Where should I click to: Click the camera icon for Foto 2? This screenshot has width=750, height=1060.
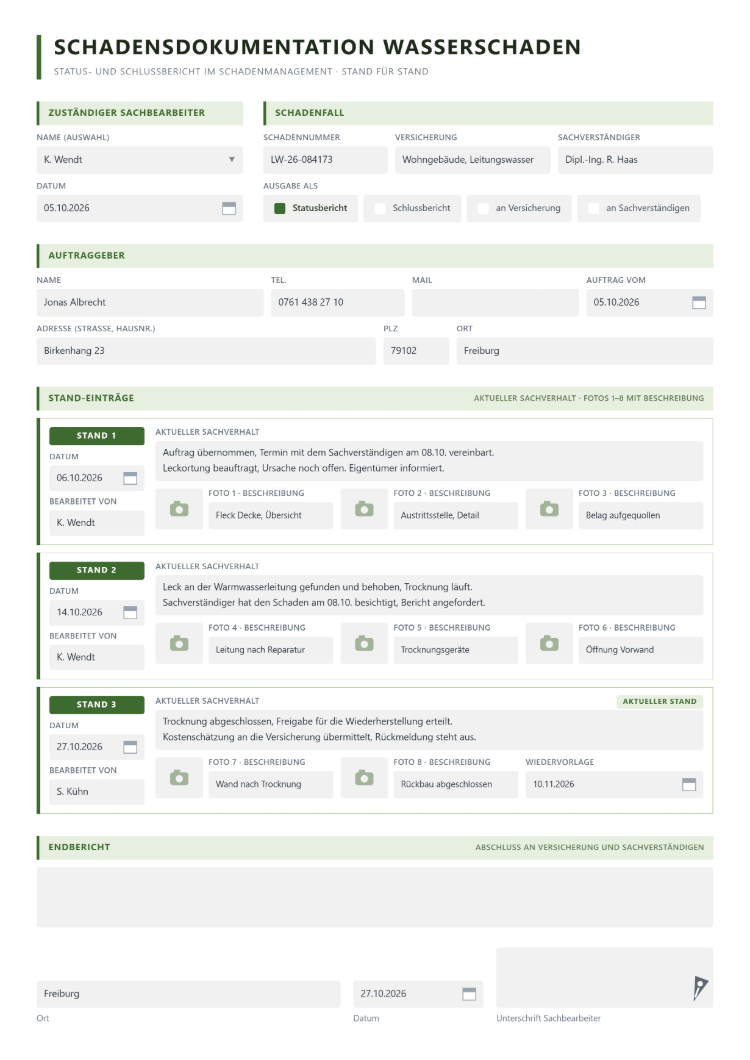[x=365, y=508]
